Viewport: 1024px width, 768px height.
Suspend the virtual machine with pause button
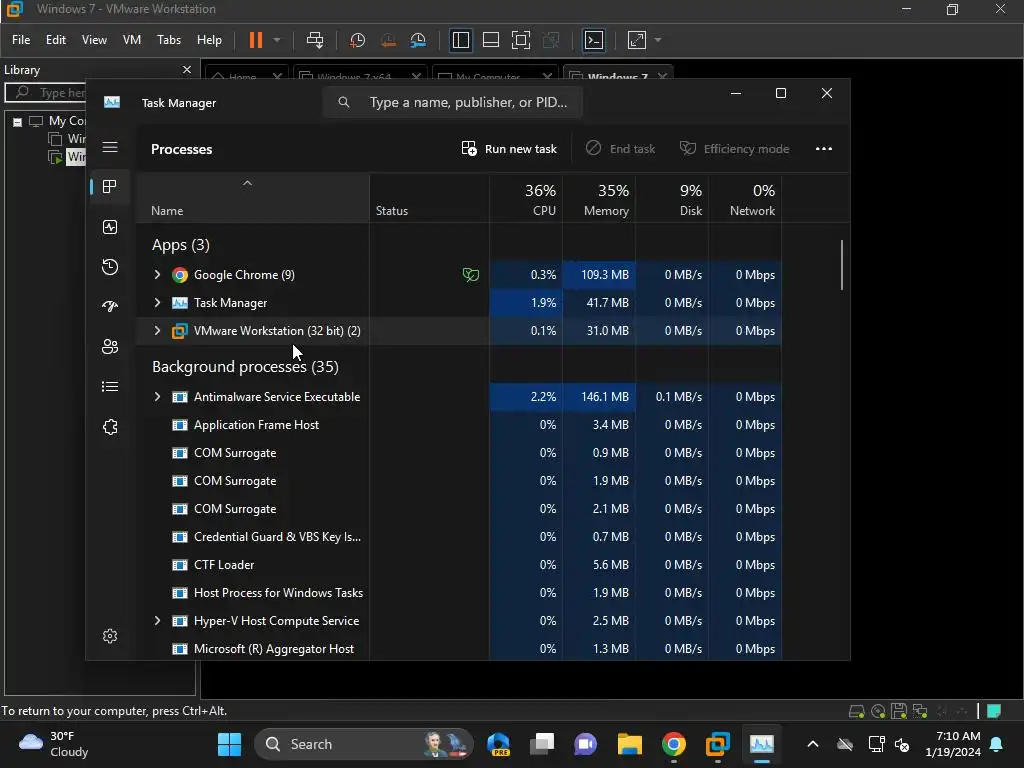256,40
